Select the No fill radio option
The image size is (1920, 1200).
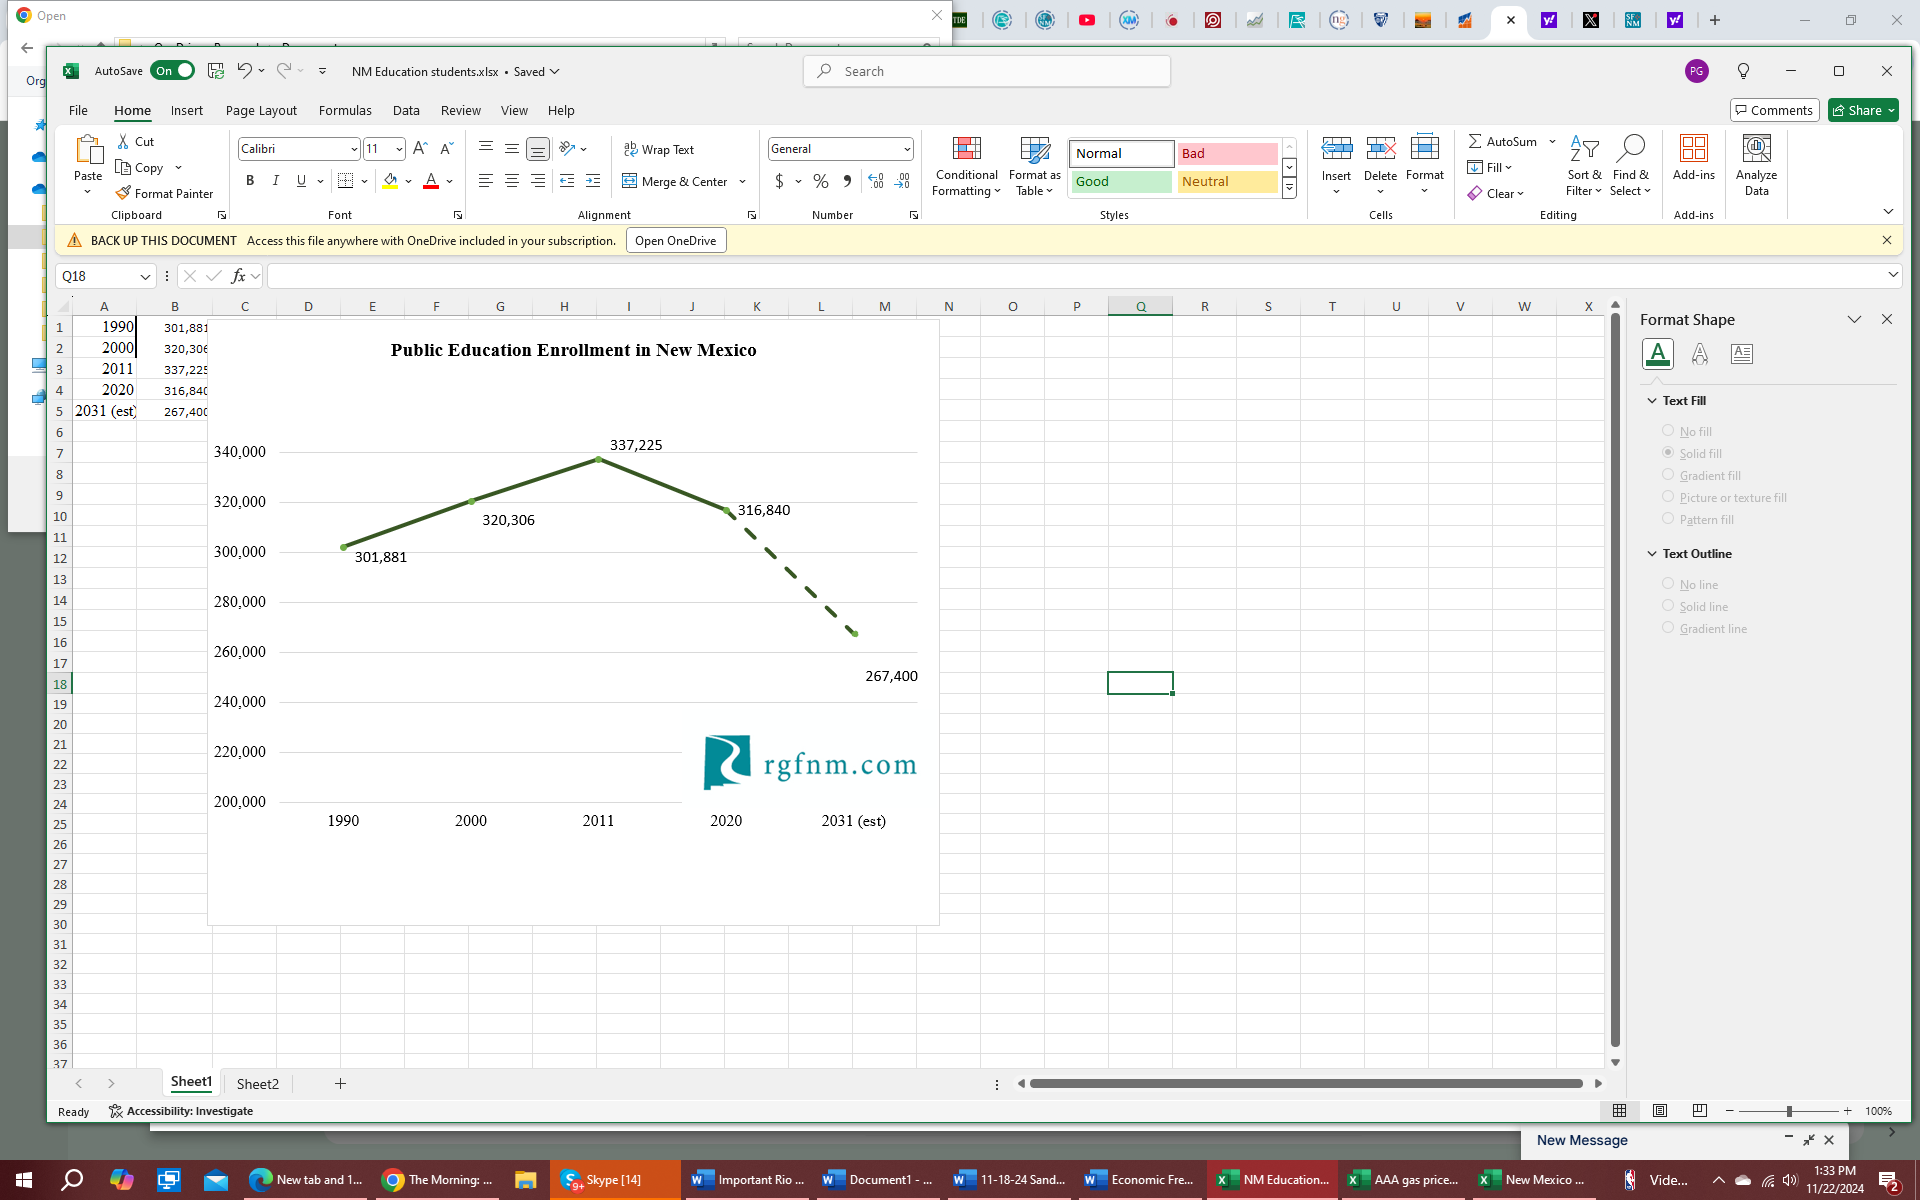click(1668, 431)
